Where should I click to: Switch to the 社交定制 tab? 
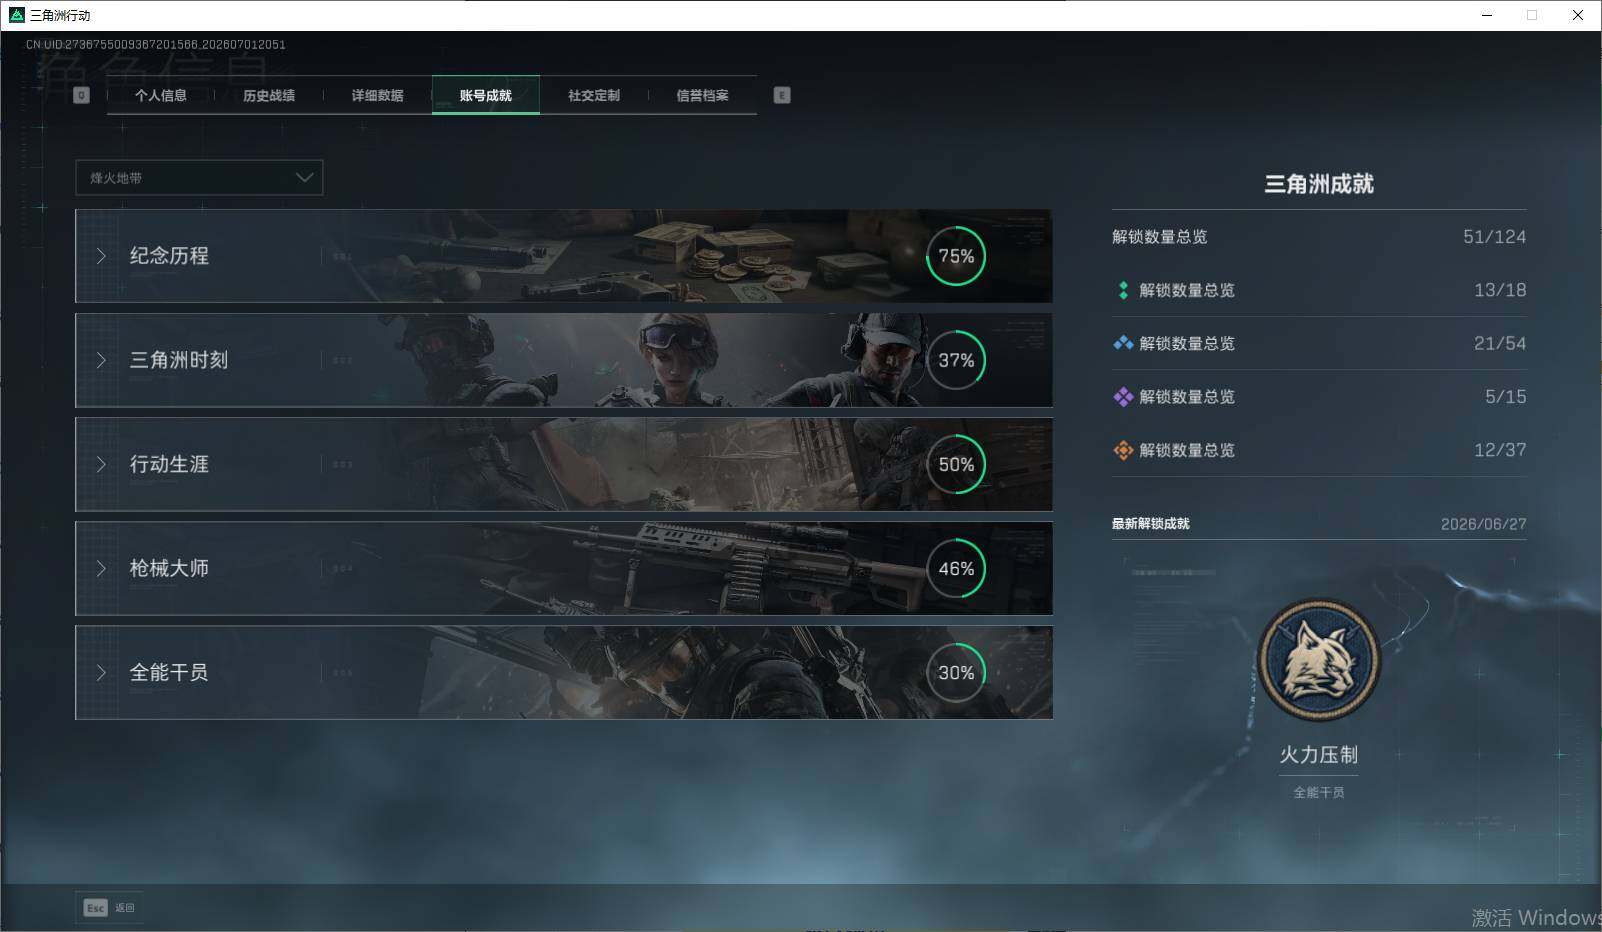[x=594, y=95]
